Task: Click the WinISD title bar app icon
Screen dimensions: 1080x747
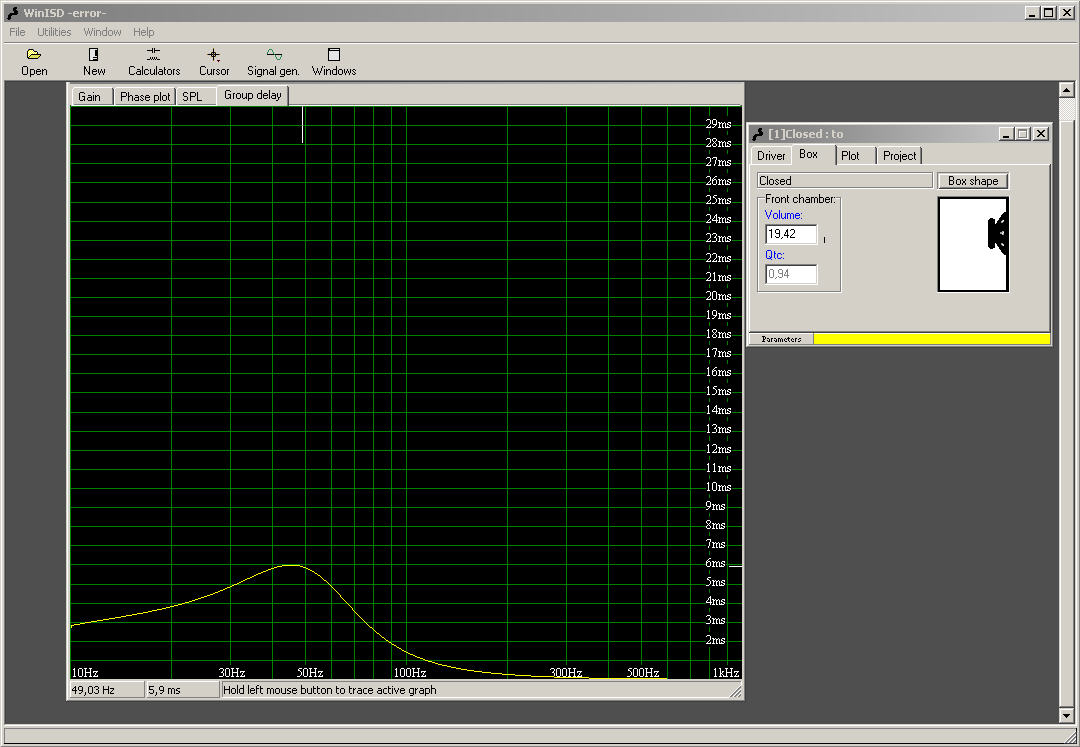Action: 13,13
